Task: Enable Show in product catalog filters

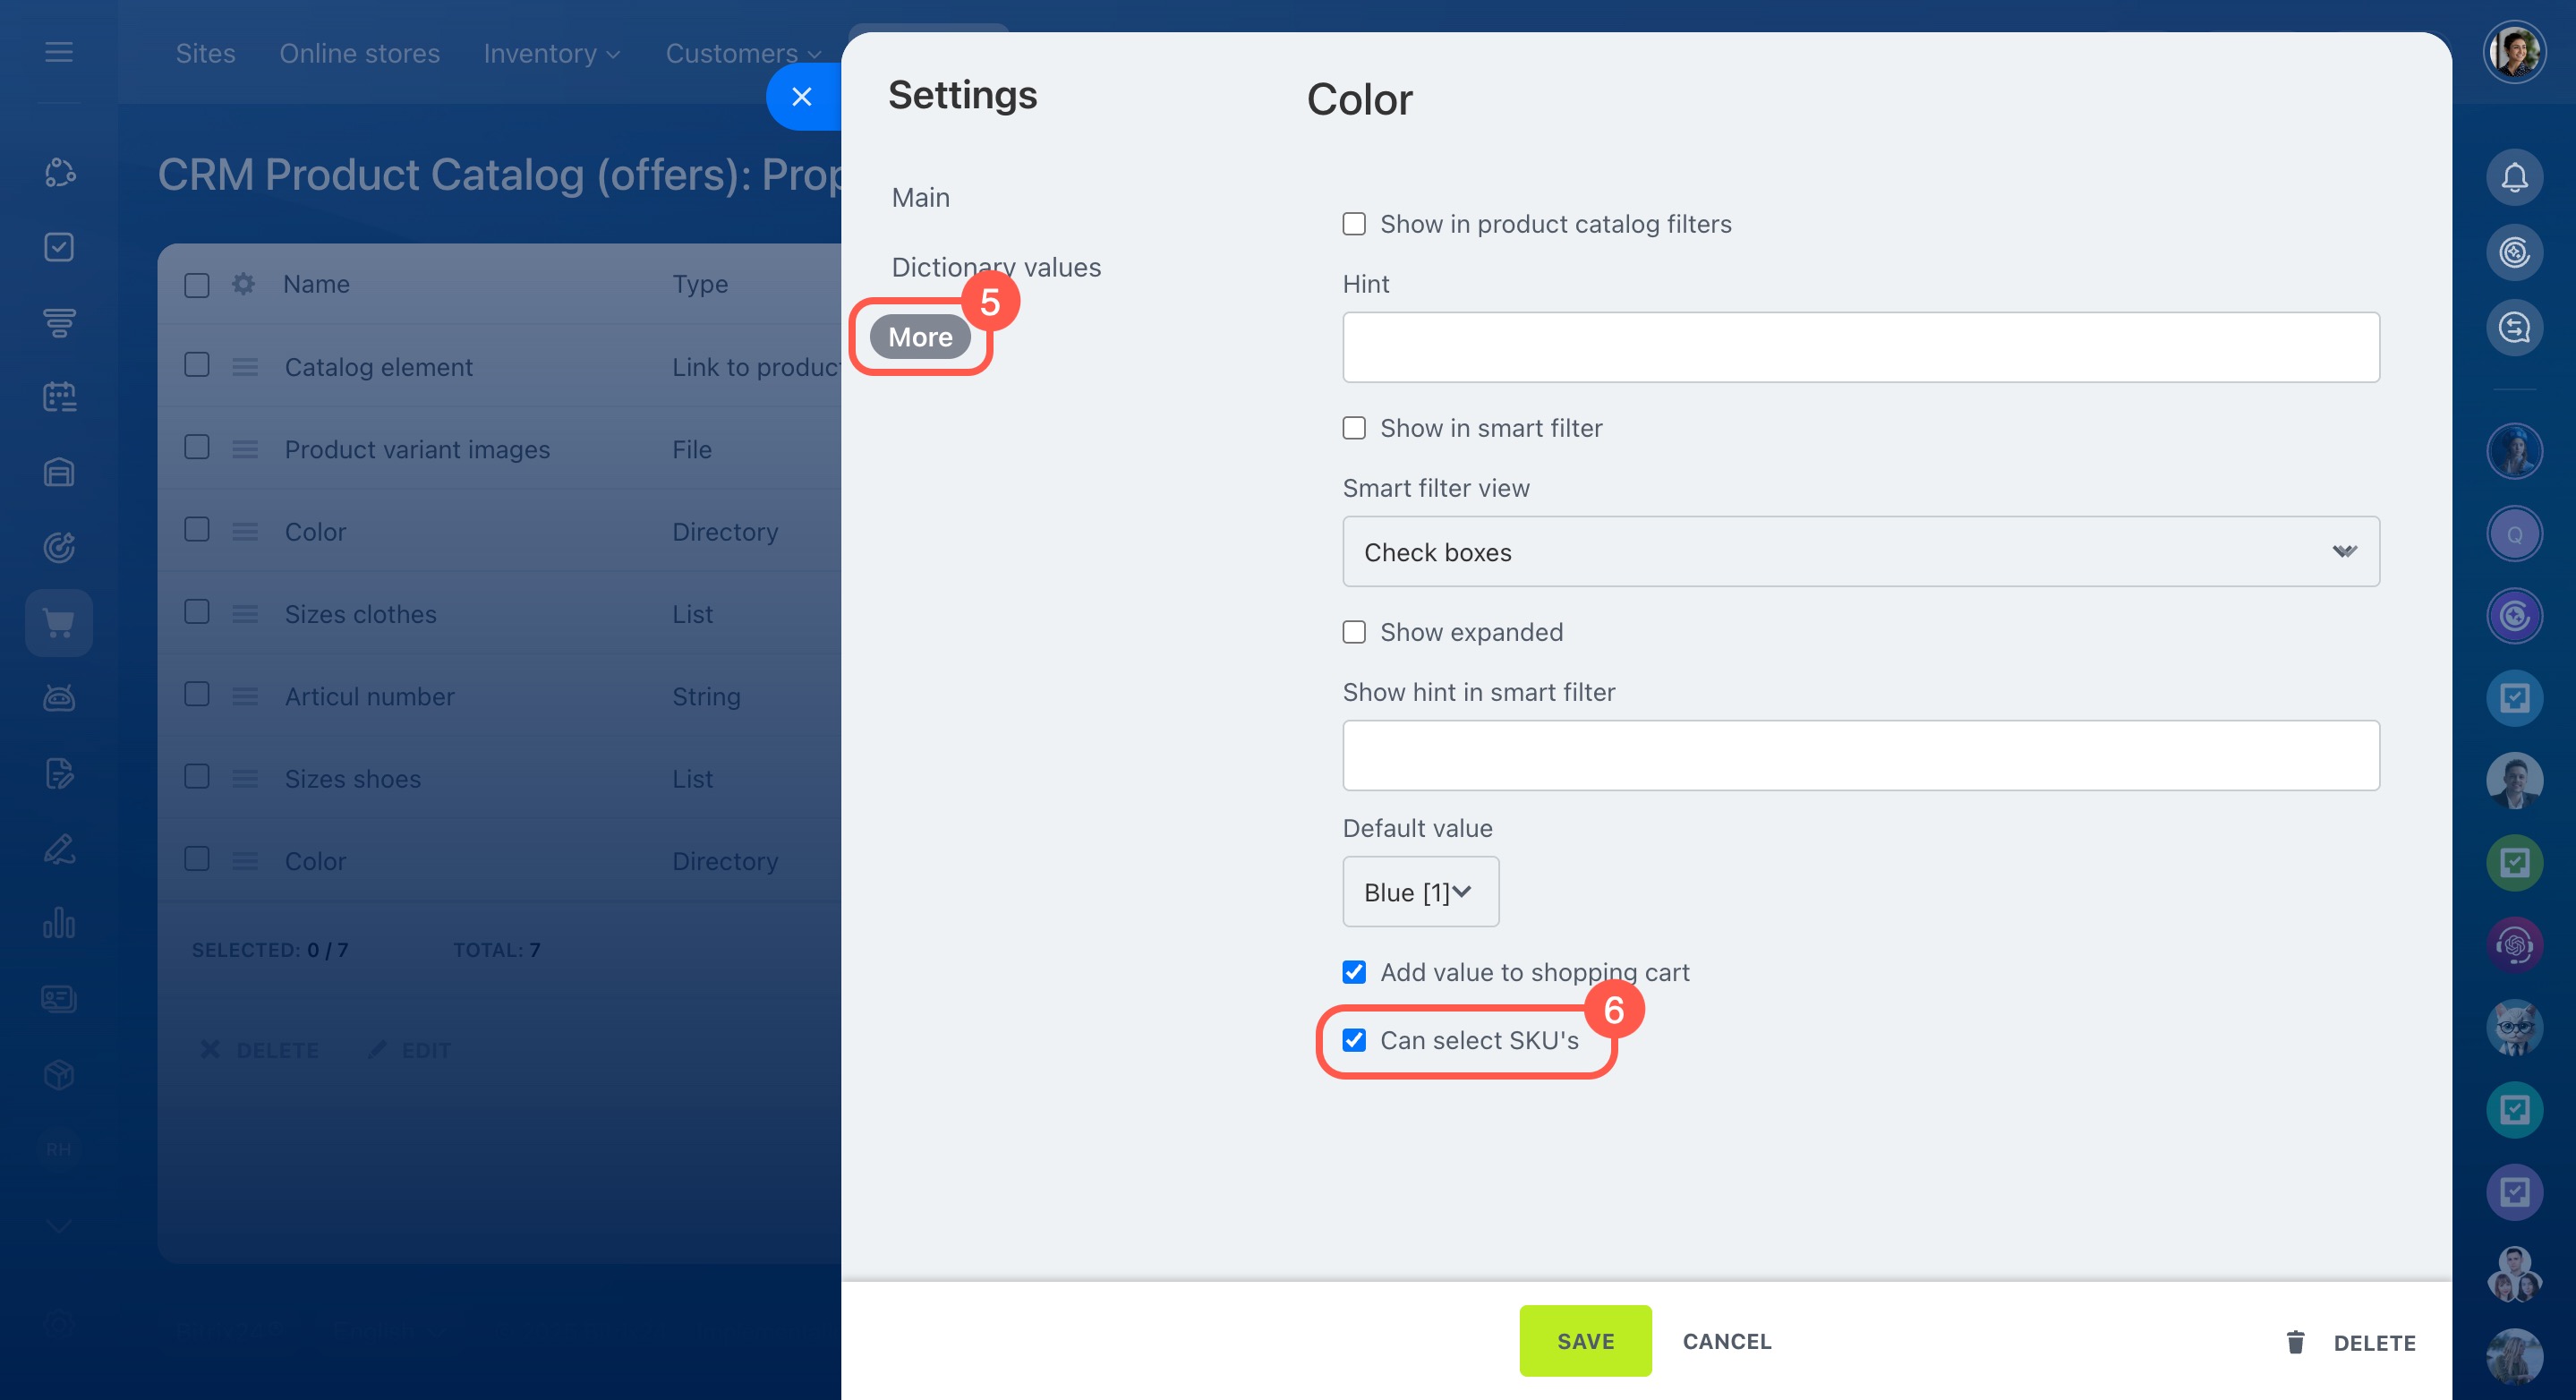Action: click(1354, 224)
